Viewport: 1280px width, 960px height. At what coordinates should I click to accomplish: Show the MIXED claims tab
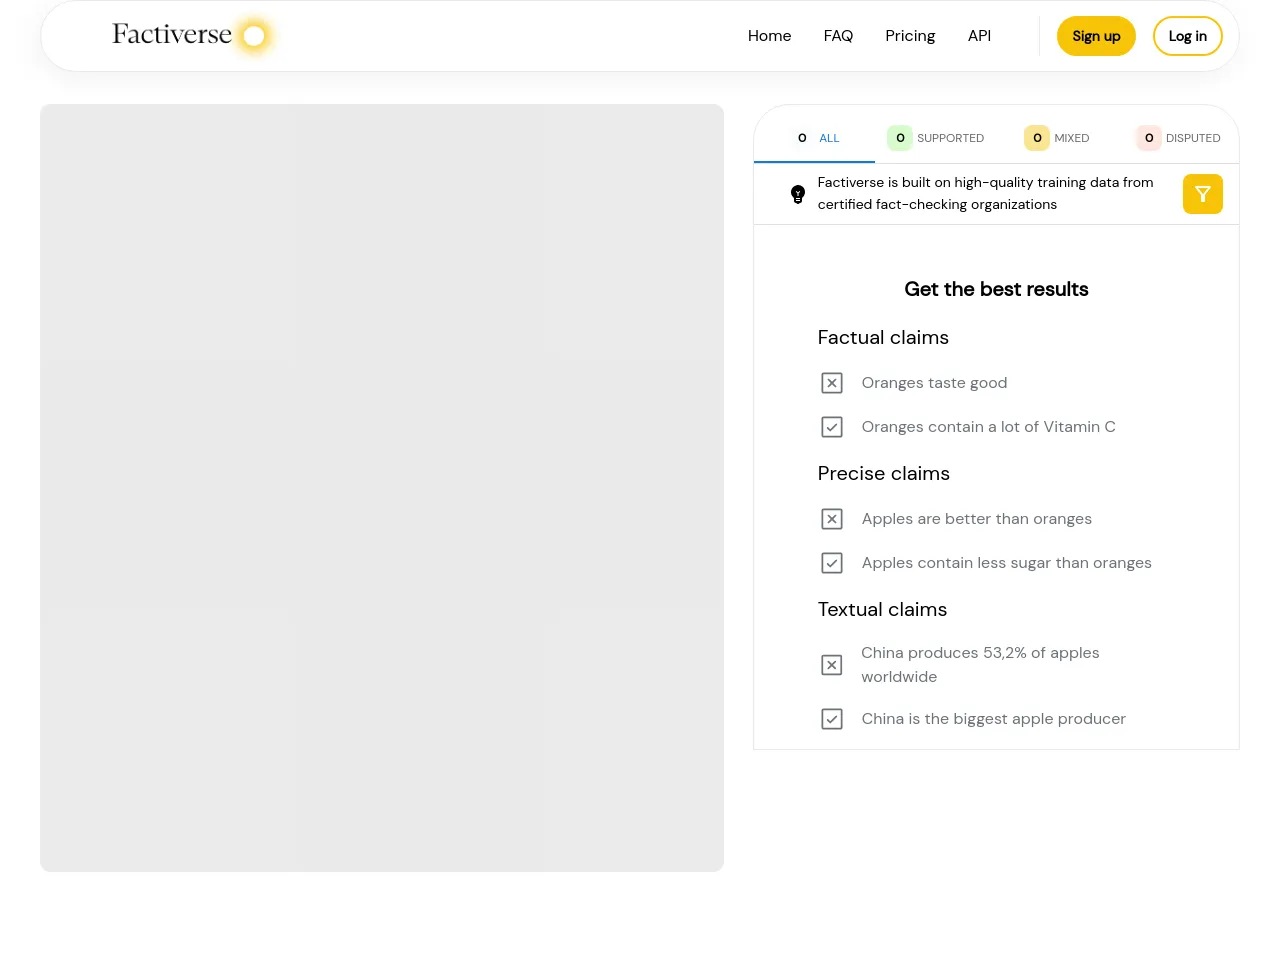1057,138
